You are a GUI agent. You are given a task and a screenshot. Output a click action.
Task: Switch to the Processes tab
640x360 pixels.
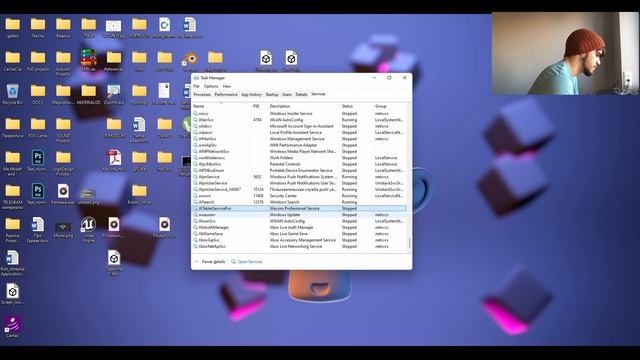tap(202, 94)
